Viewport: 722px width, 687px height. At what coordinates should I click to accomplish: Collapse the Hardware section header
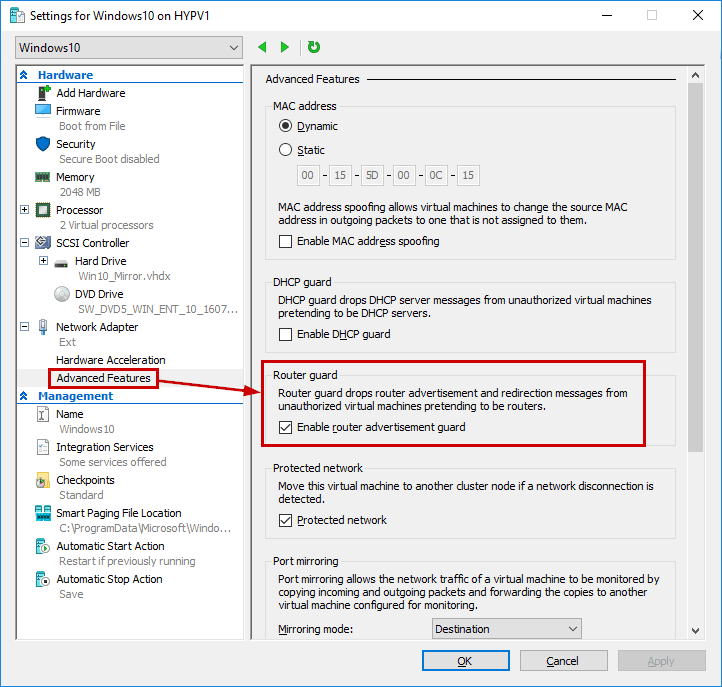(x=24, y=75)
